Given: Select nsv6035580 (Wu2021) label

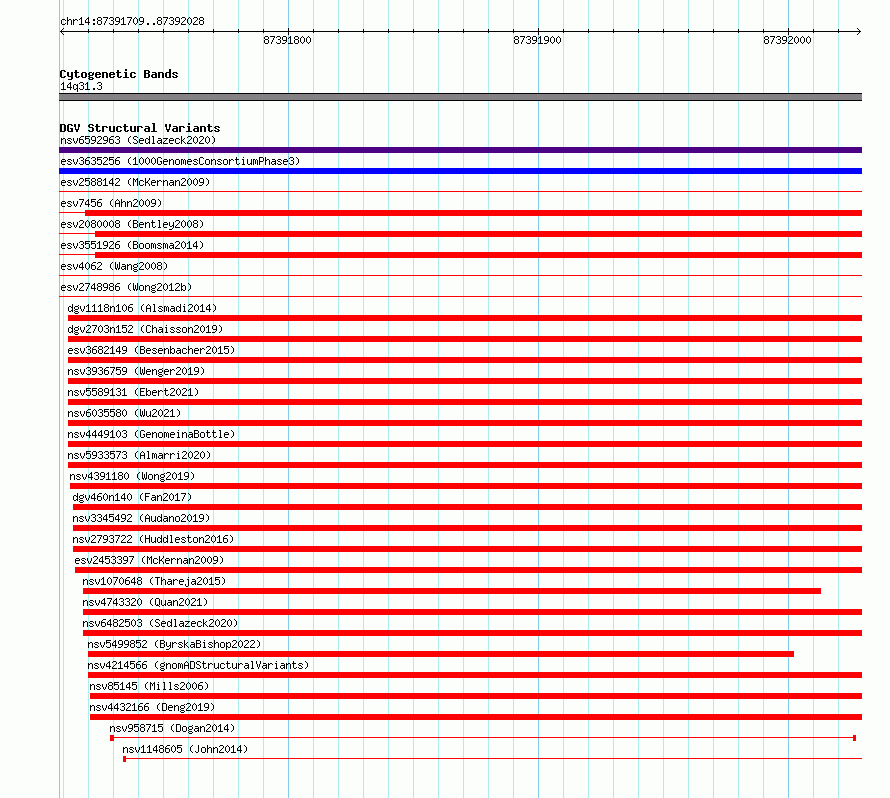Looking at the screenshot, I should pyautogui.click(x=124, y=413).
